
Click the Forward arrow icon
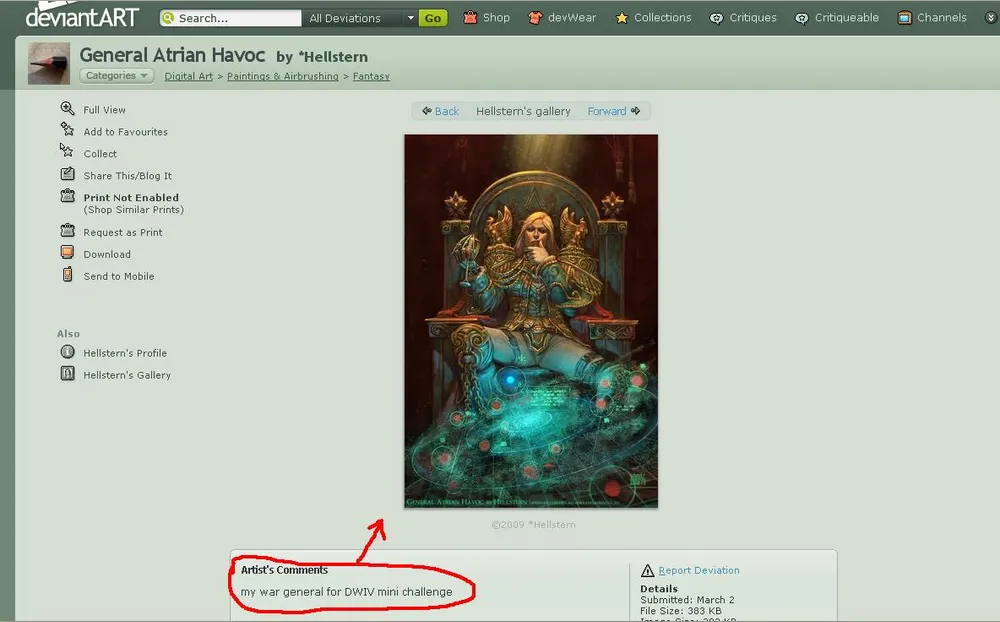point(635,111)
